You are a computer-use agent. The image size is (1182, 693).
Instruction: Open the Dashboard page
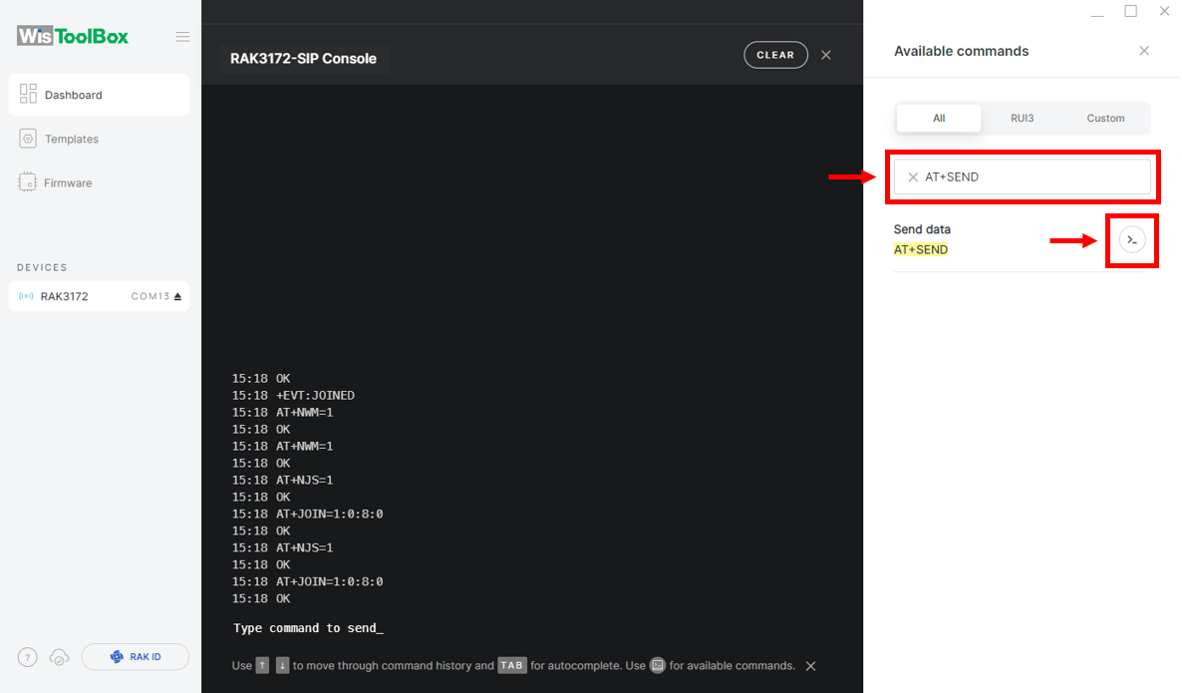click(x=99, y=95)
